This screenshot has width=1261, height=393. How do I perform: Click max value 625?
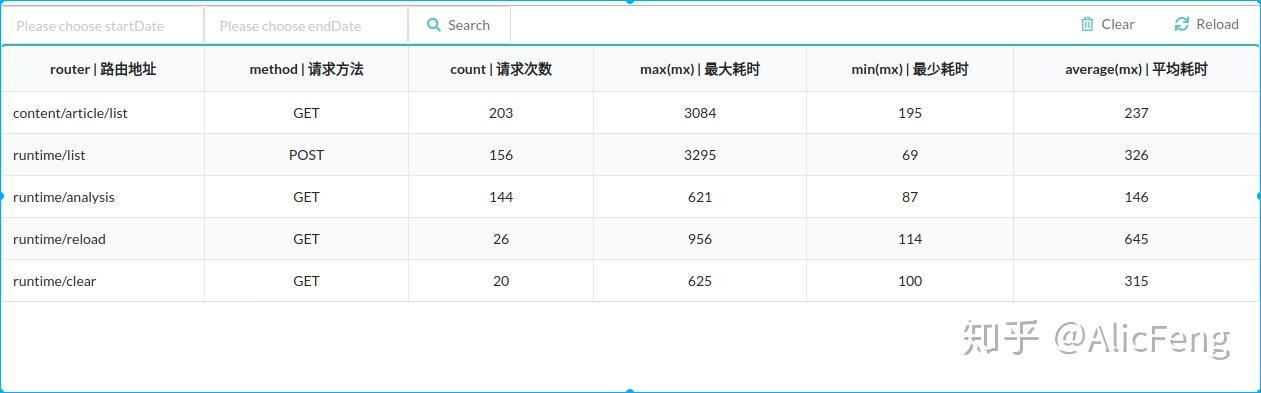tap(700, 281)
